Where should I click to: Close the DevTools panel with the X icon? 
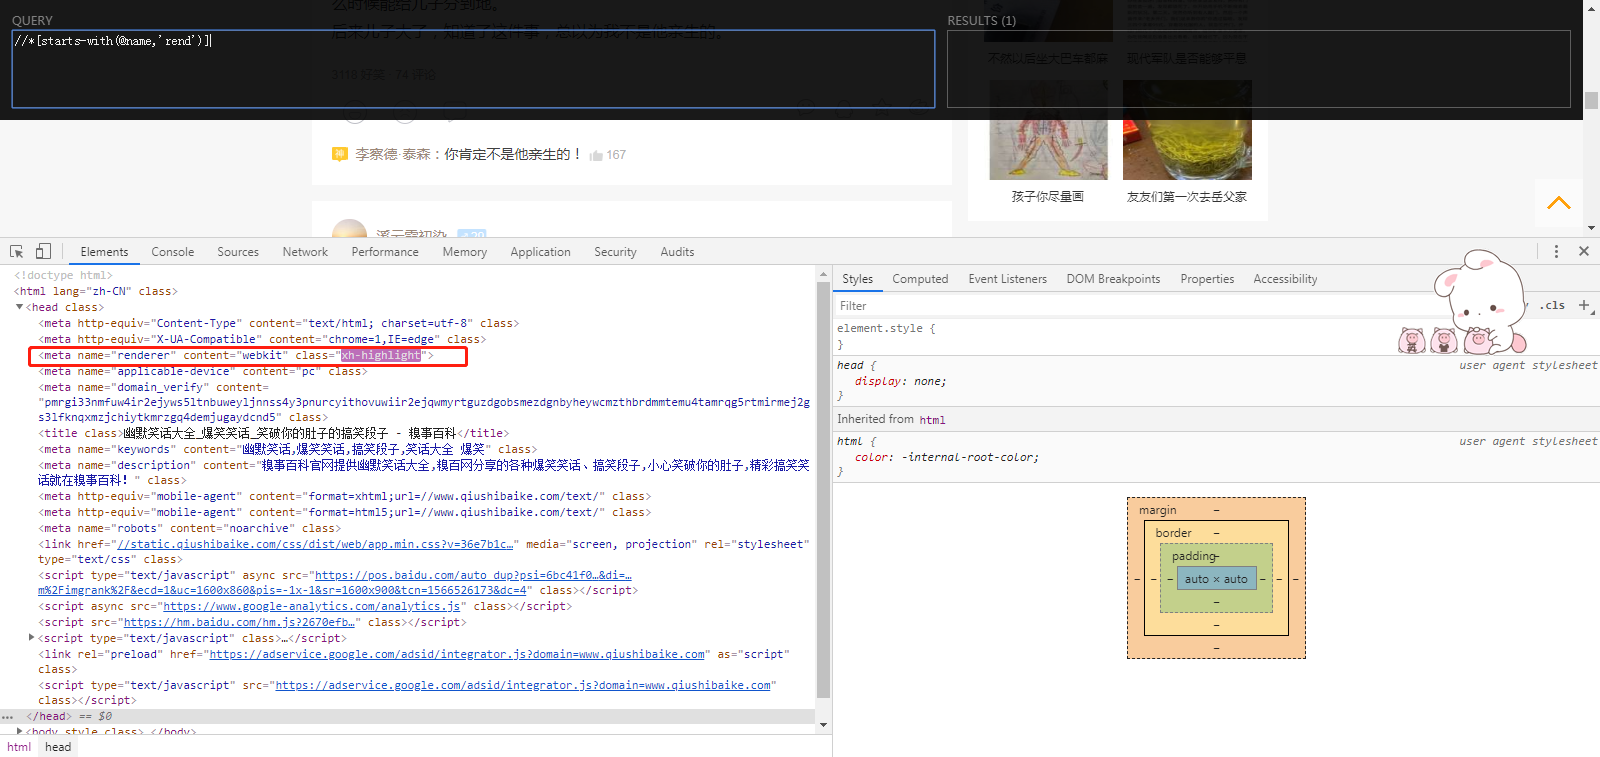click(1584, 252)
